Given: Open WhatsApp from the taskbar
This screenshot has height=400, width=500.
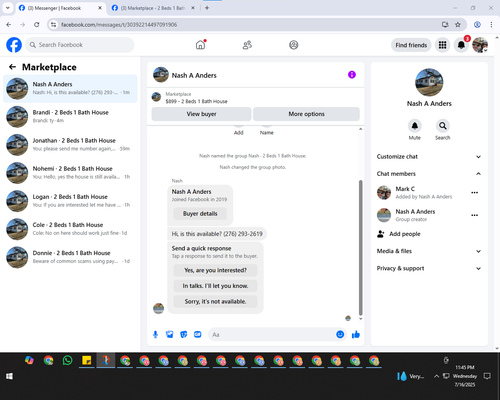Looking at the screenshot, I should [68, 360].
